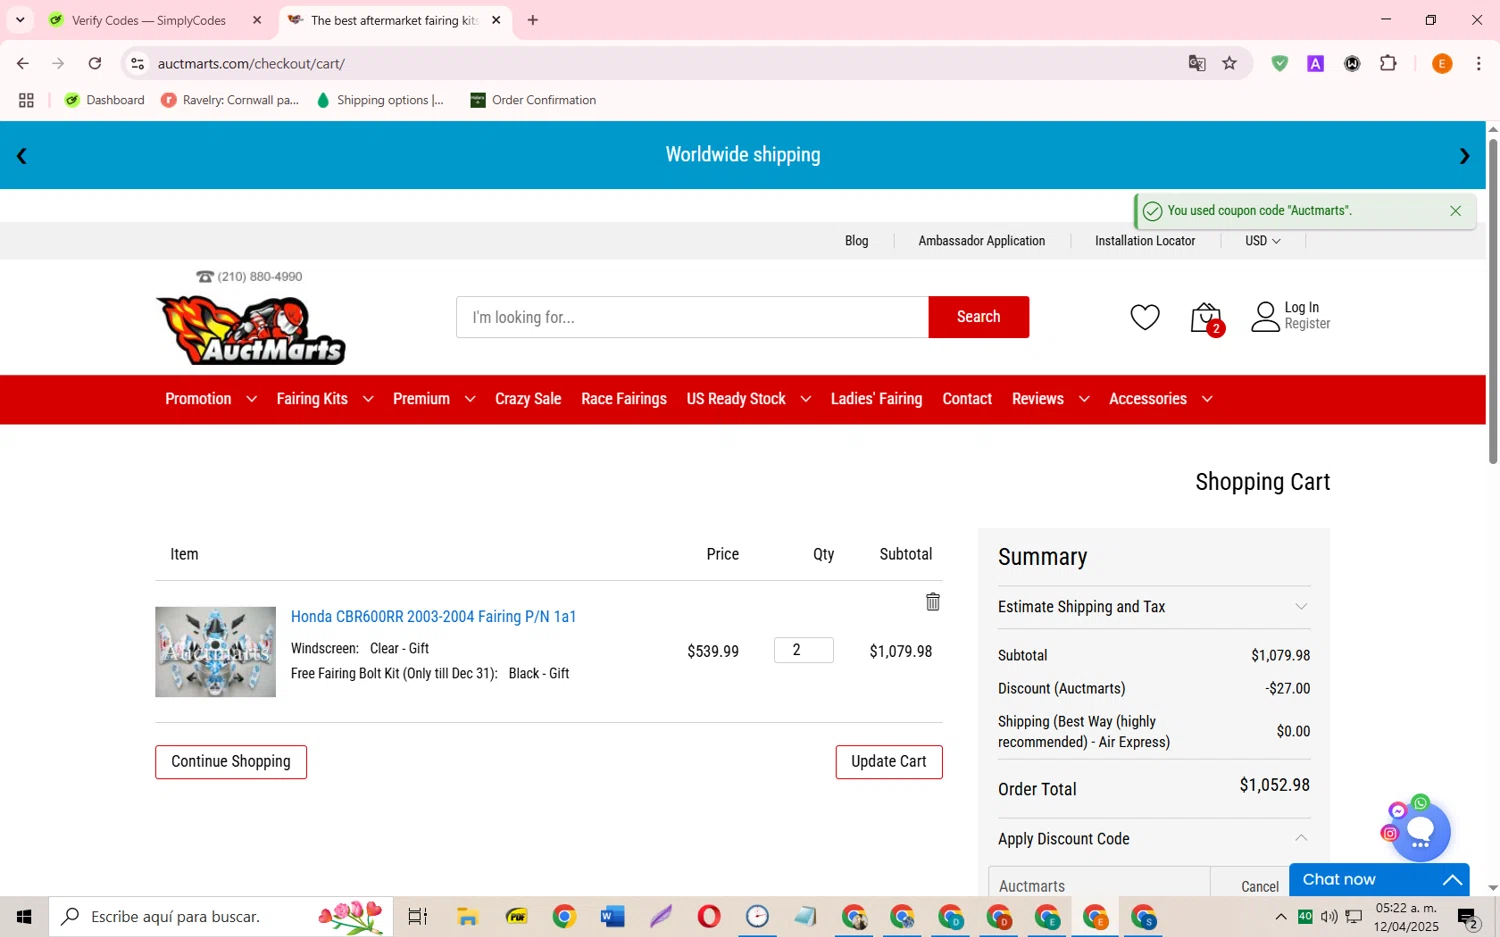
Task: Open File Explorer from the taskbar
Action: [467, 916]
